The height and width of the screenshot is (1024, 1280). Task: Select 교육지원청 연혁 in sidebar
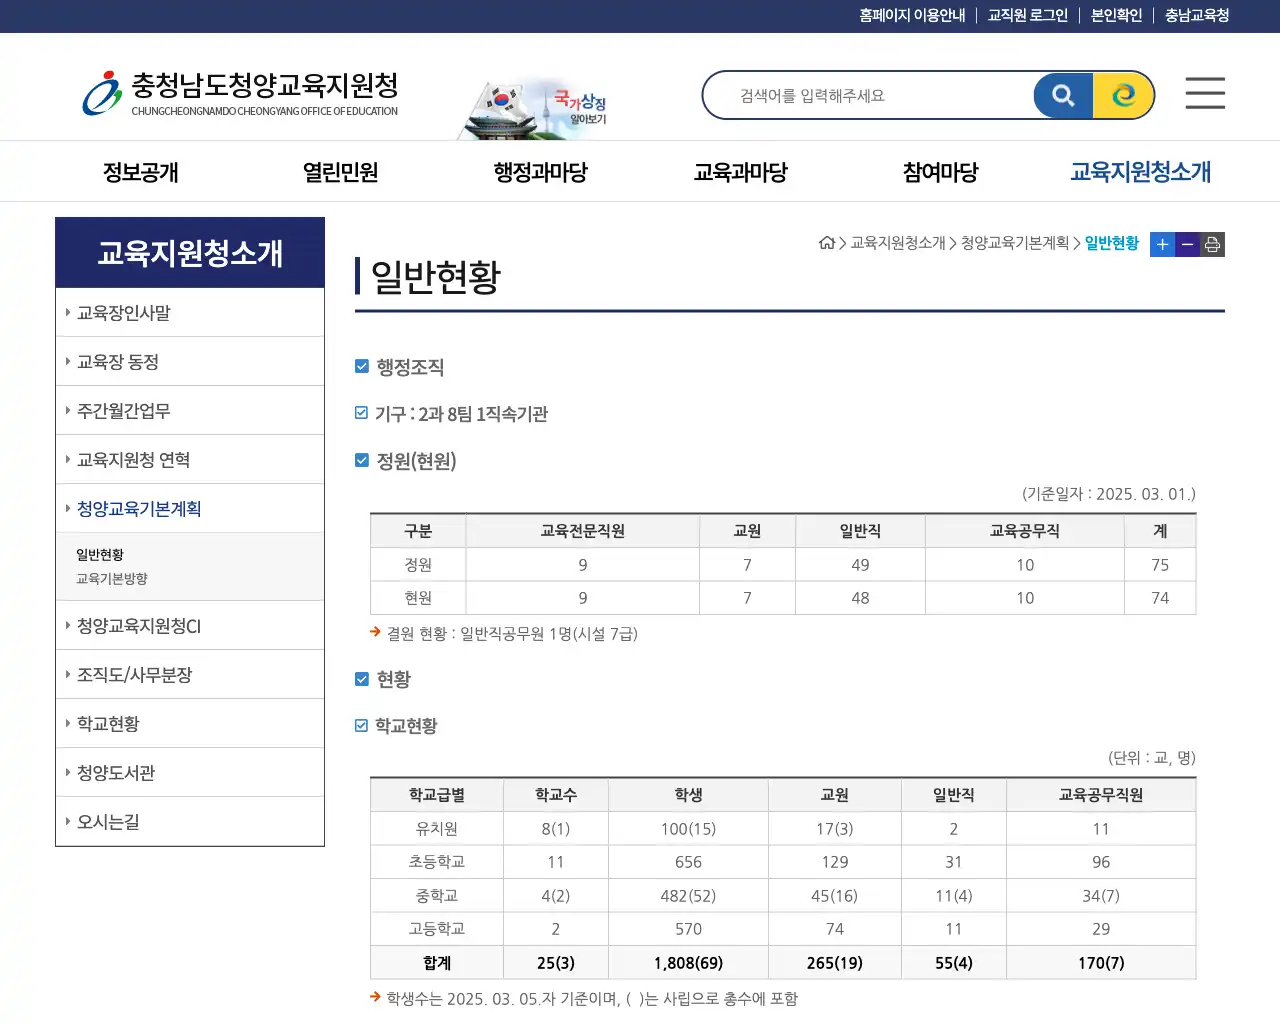click(x=190, y=460)
